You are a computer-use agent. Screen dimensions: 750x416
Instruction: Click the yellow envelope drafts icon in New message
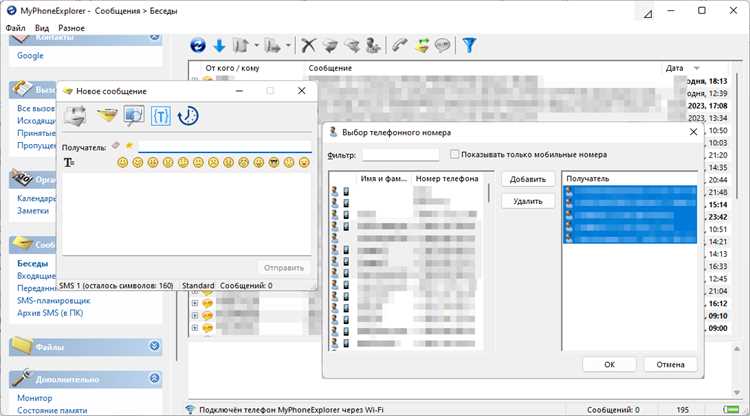coord(107,115)
